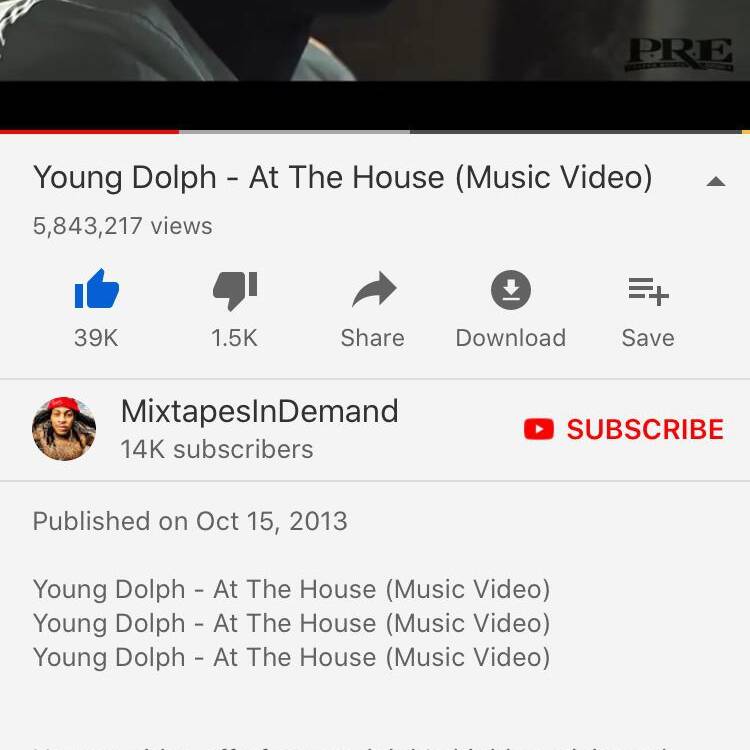Click the video player frame

(x=375, y=65)
